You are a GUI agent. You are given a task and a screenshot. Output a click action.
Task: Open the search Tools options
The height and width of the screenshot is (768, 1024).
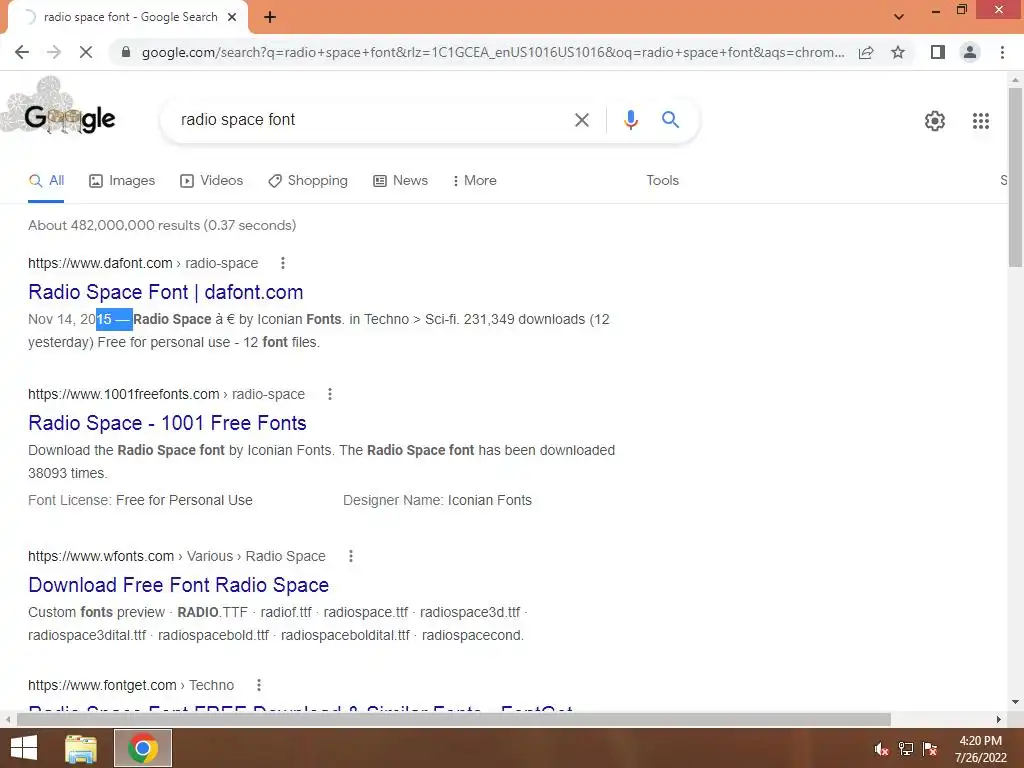(x=662, y=181)
